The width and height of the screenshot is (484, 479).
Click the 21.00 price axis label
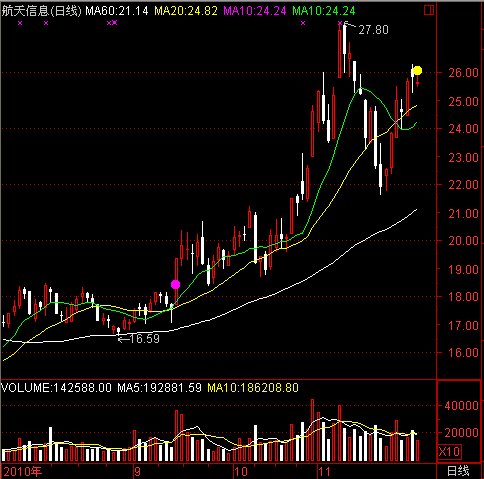[x=463, y=213]
